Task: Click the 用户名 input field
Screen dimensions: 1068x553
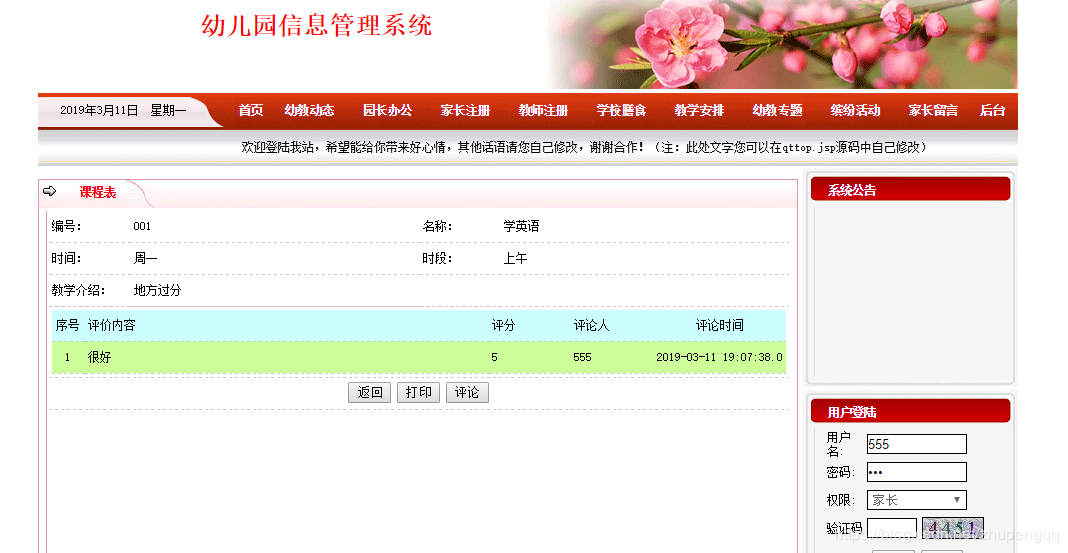Action: 916,444
